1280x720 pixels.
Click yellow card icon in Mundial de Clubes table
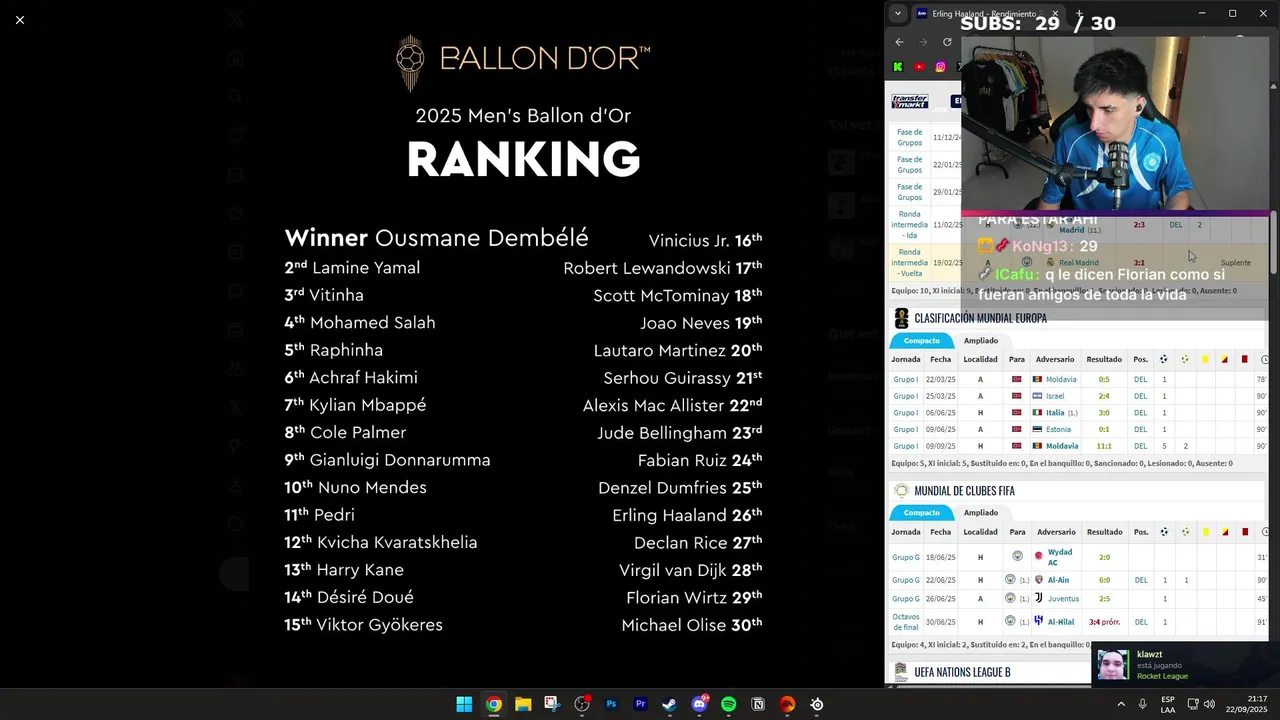[x=1205, y=532]
